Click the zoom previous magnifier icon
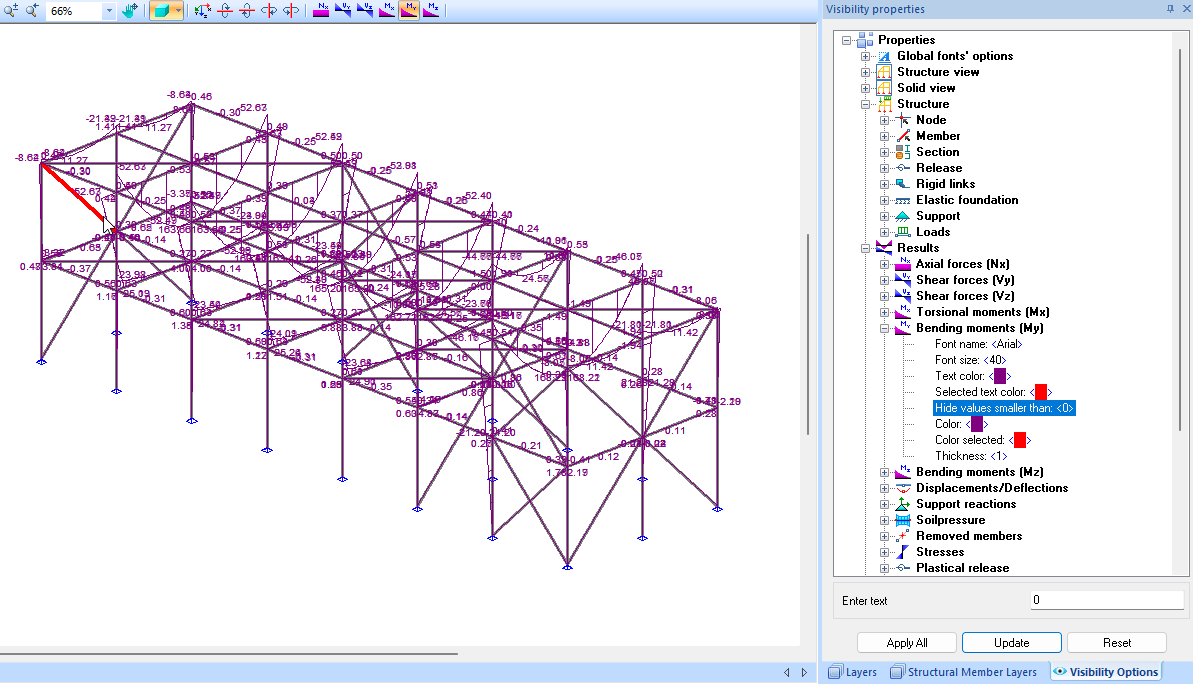This screenshot has height=684, width=1193. pos(32,11)
